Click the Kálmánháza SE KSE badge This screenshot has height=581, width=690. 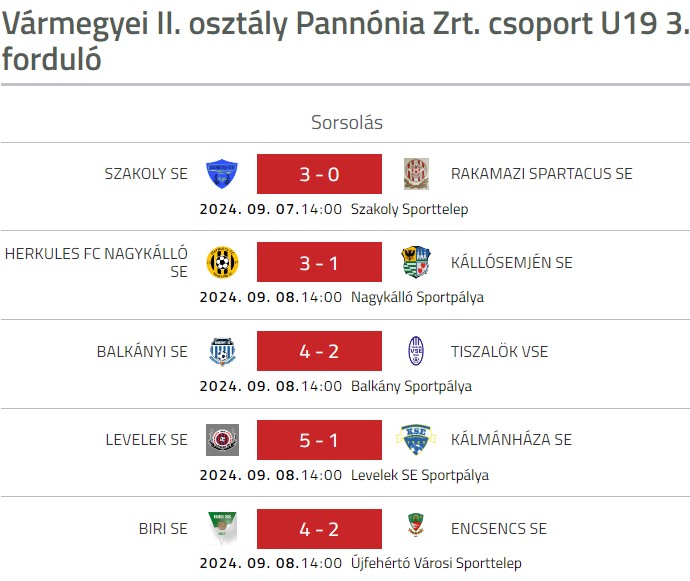click(x=416, y=440)
